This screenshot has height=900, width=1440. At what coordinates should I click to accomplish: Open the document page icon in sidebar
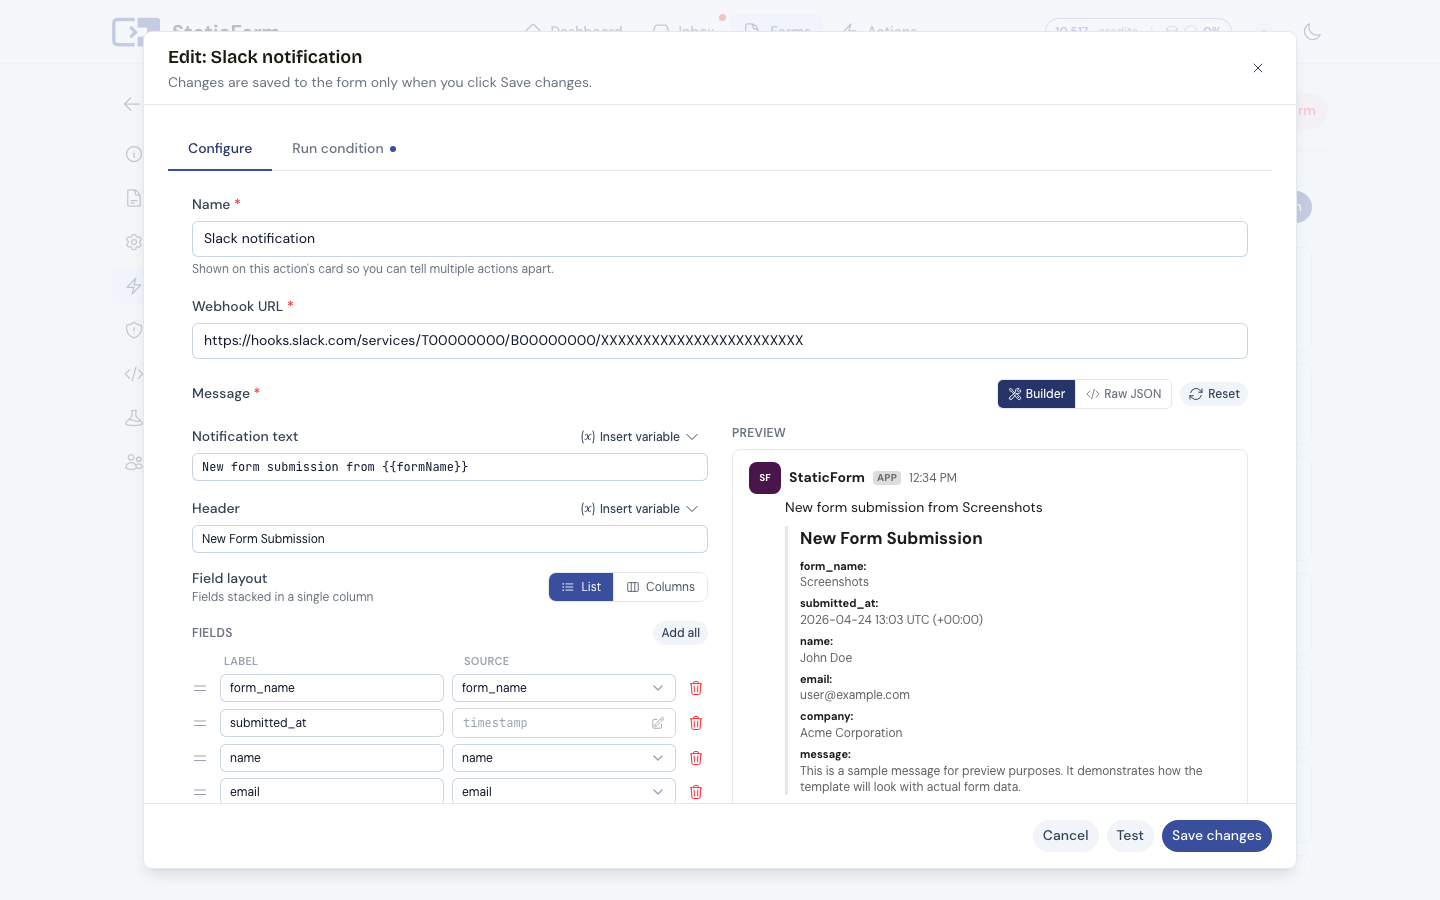(x=134, y=198)
